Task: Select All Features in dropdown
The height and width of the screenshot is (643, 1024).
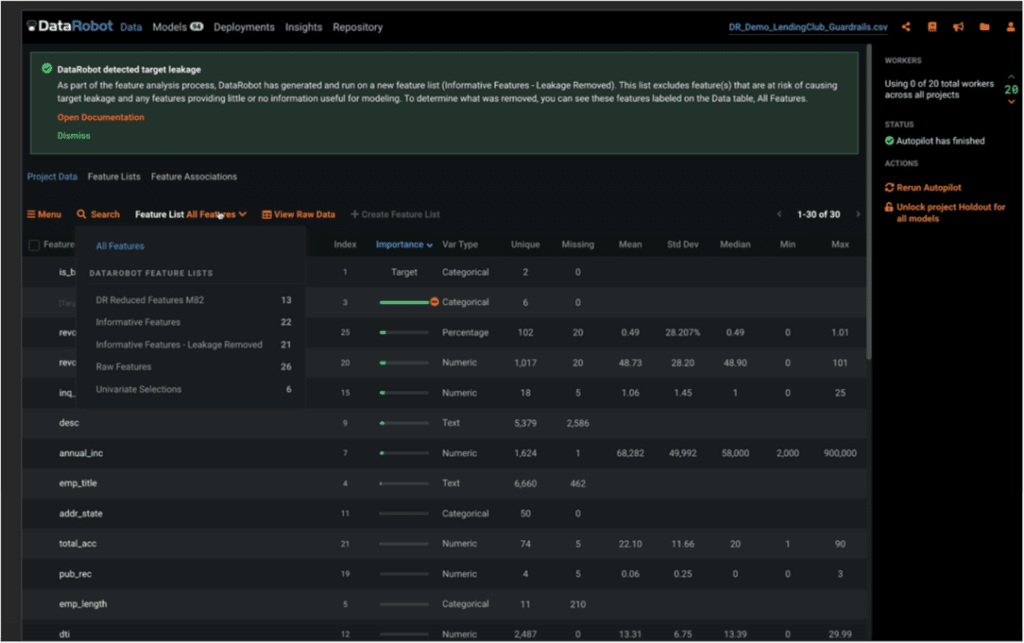Action: point(120,245)
